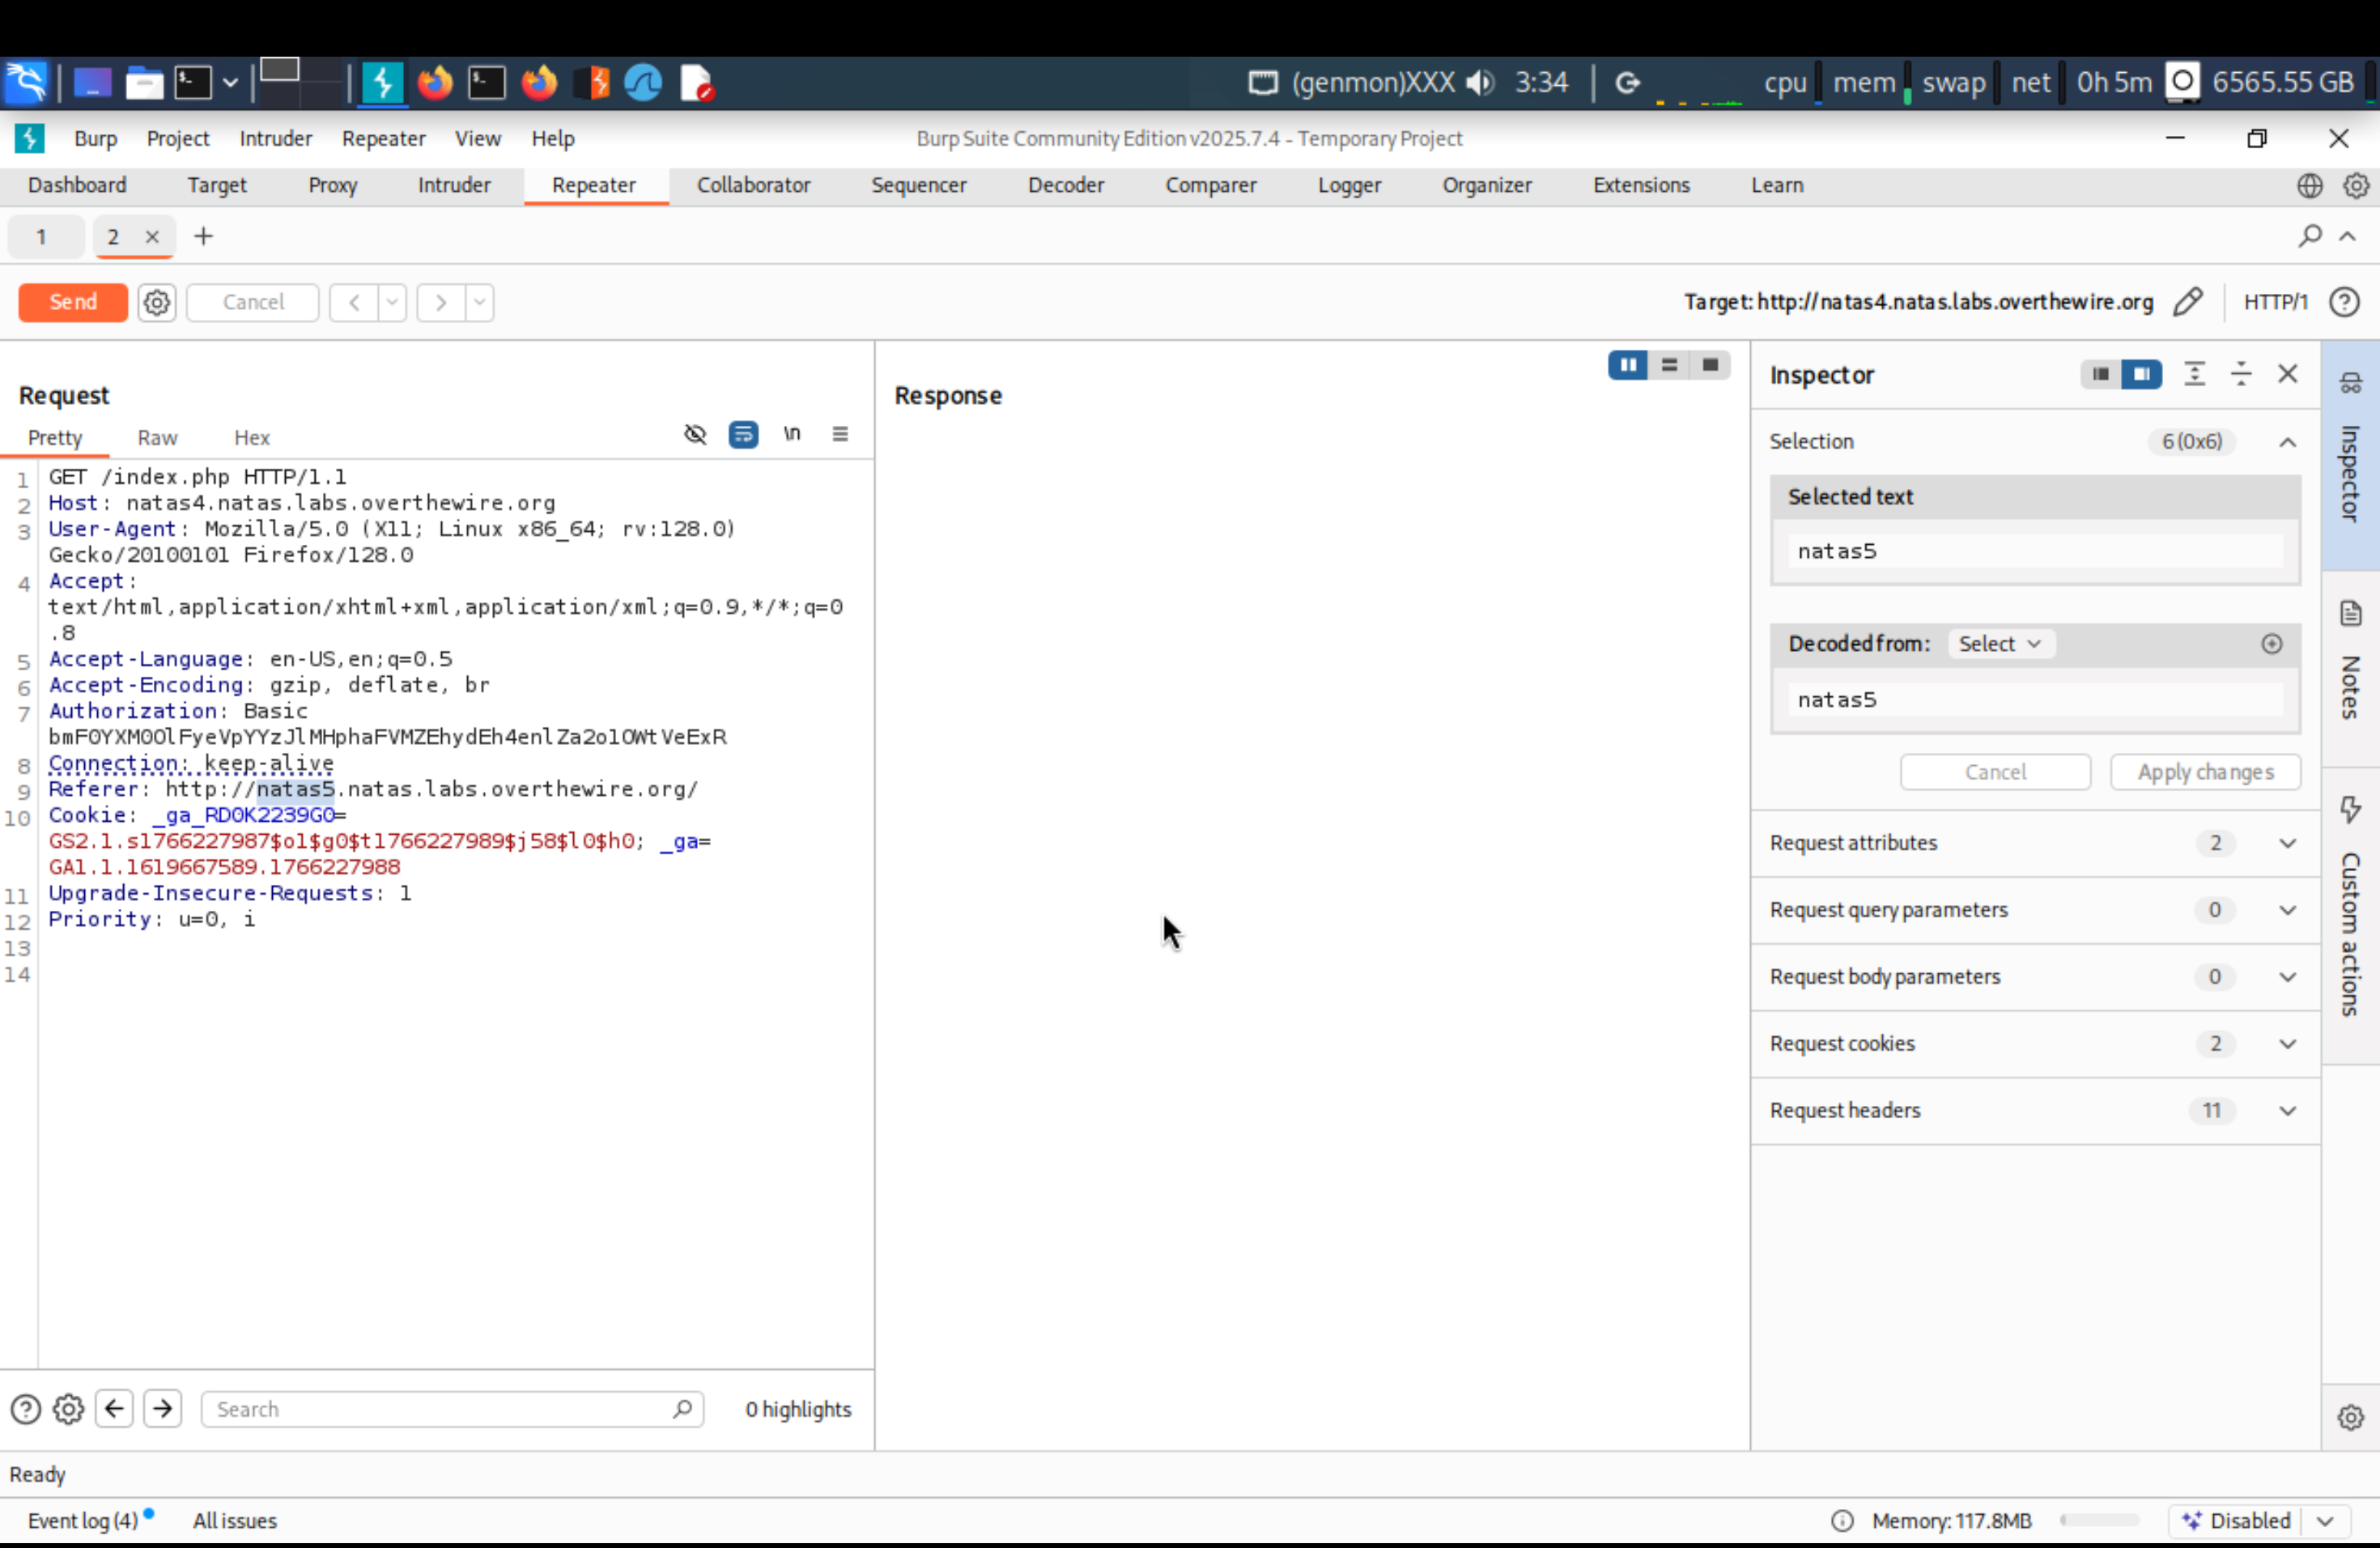The height and width of the screenshot is (1548, 2380).
Task: Show newline characters \n icon
Action: tap(792, 434)
